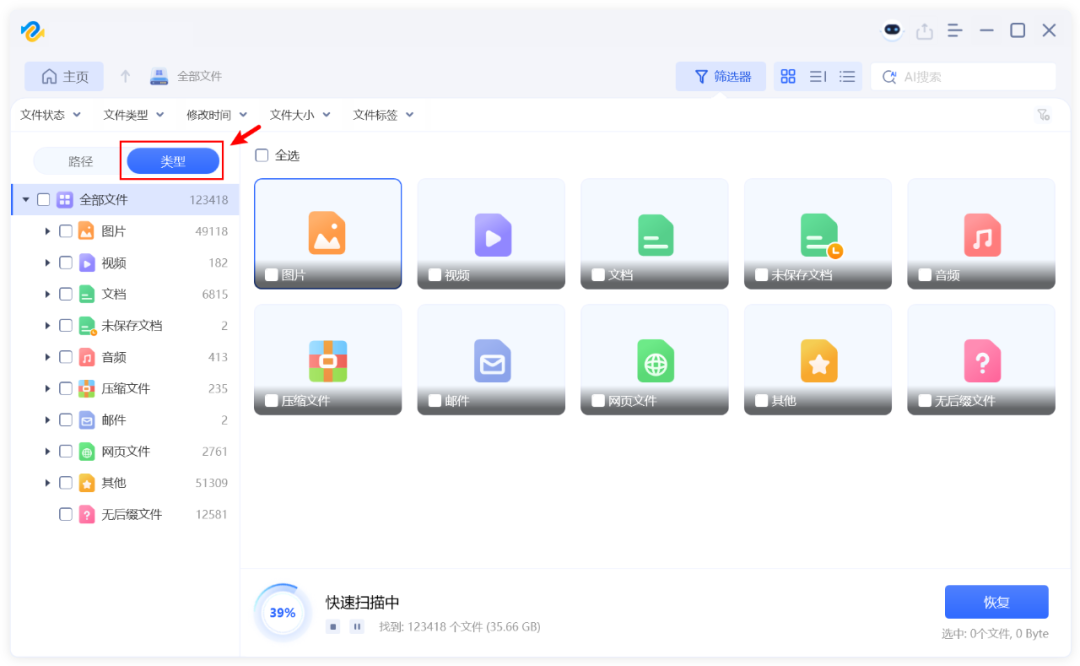Click in the AI搜索 search field
Viewport: 1080px width, 666px height.
[x=964, y=76]
